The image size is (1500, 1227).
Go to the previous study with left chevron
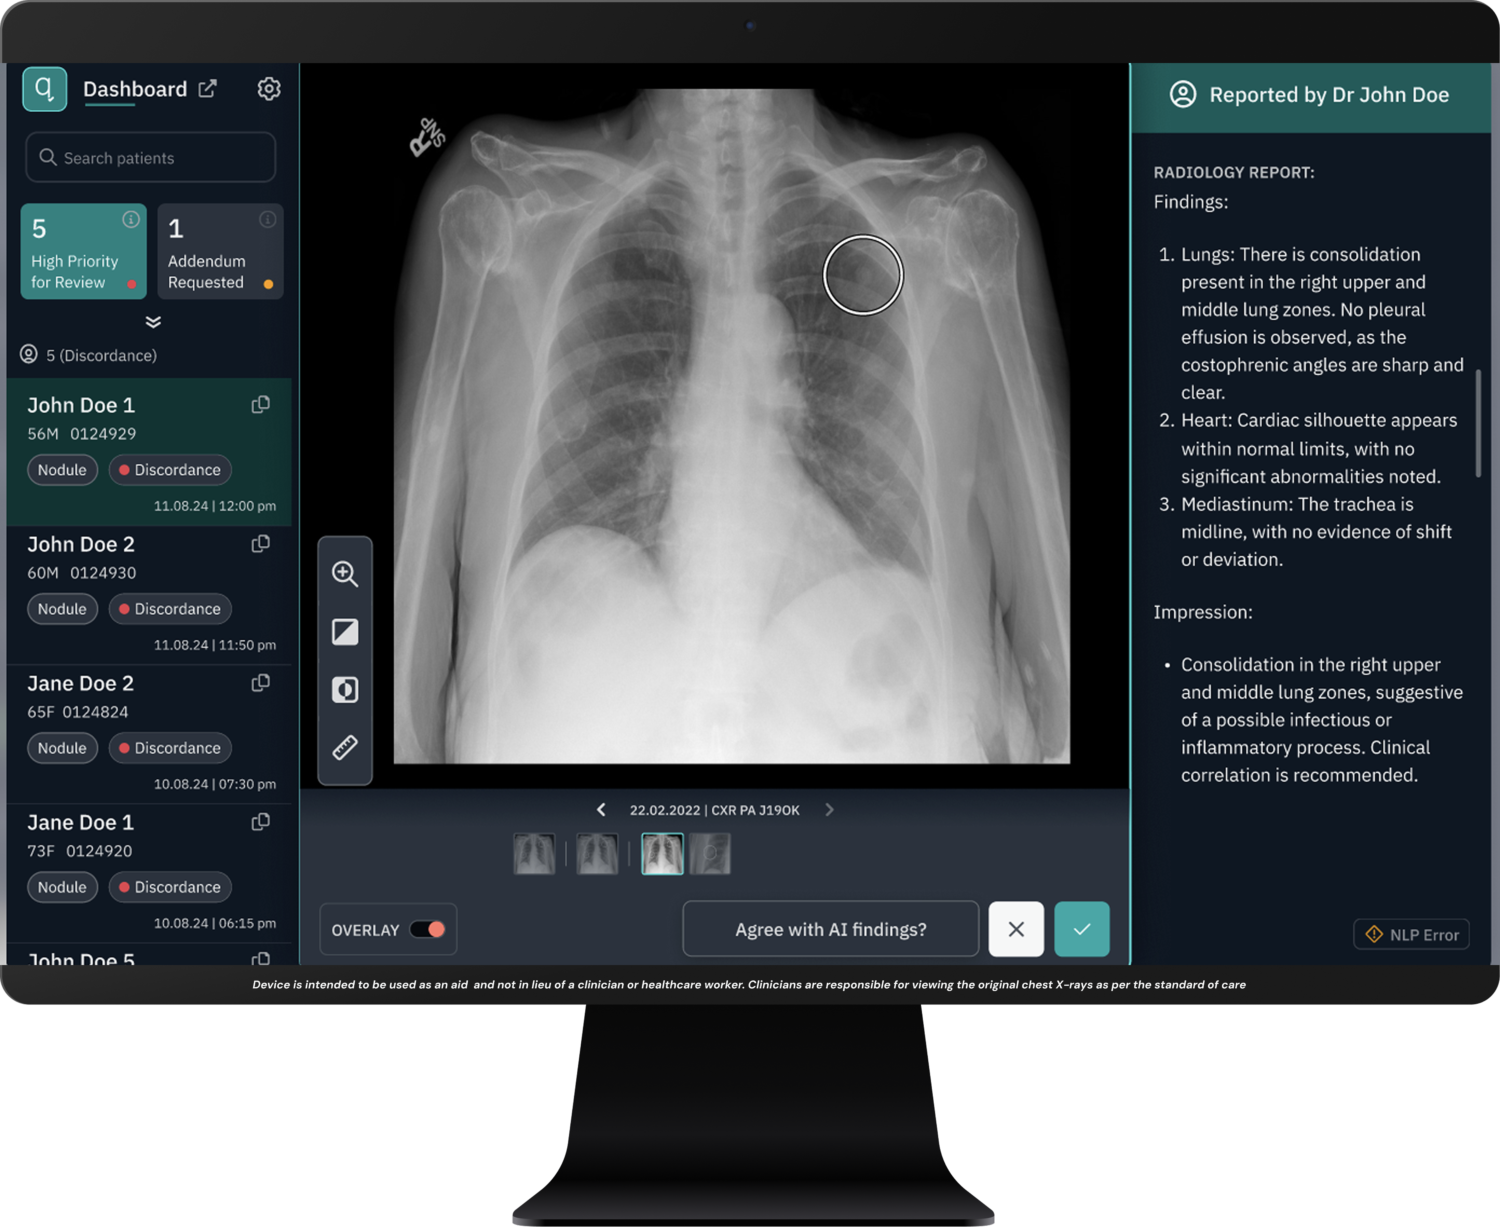pyautogui.click(x=601, y=810)
